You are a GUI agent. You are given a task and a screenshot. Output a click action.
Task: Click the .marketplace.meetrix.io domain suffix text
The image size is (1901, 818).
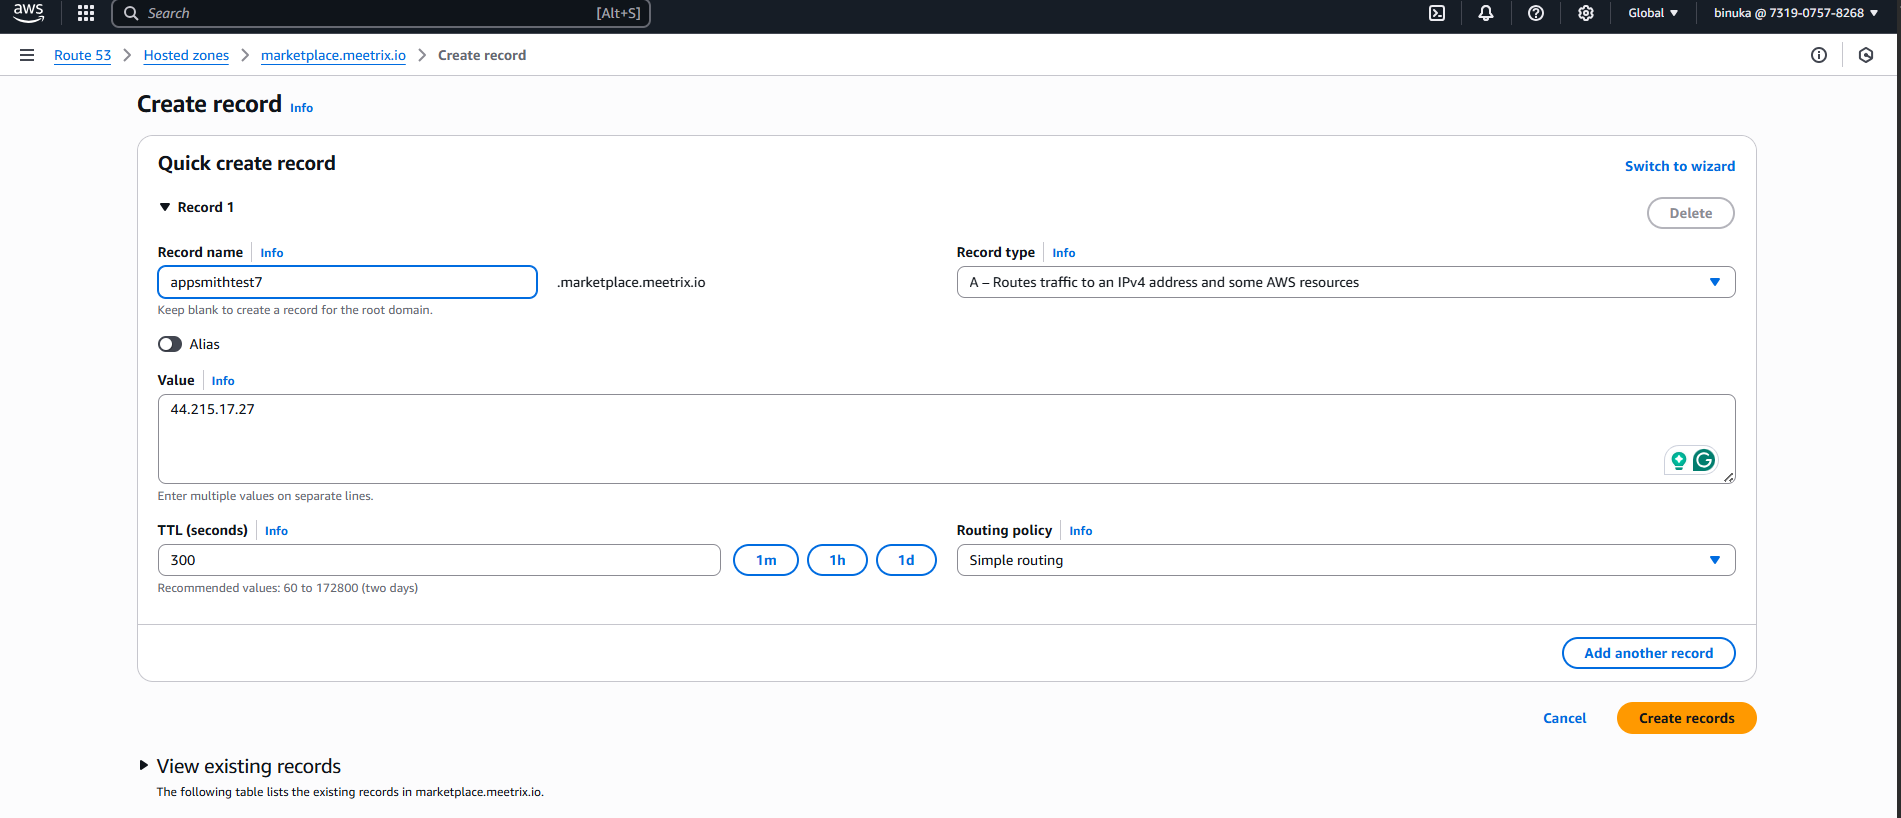click(x=631, y=282)
